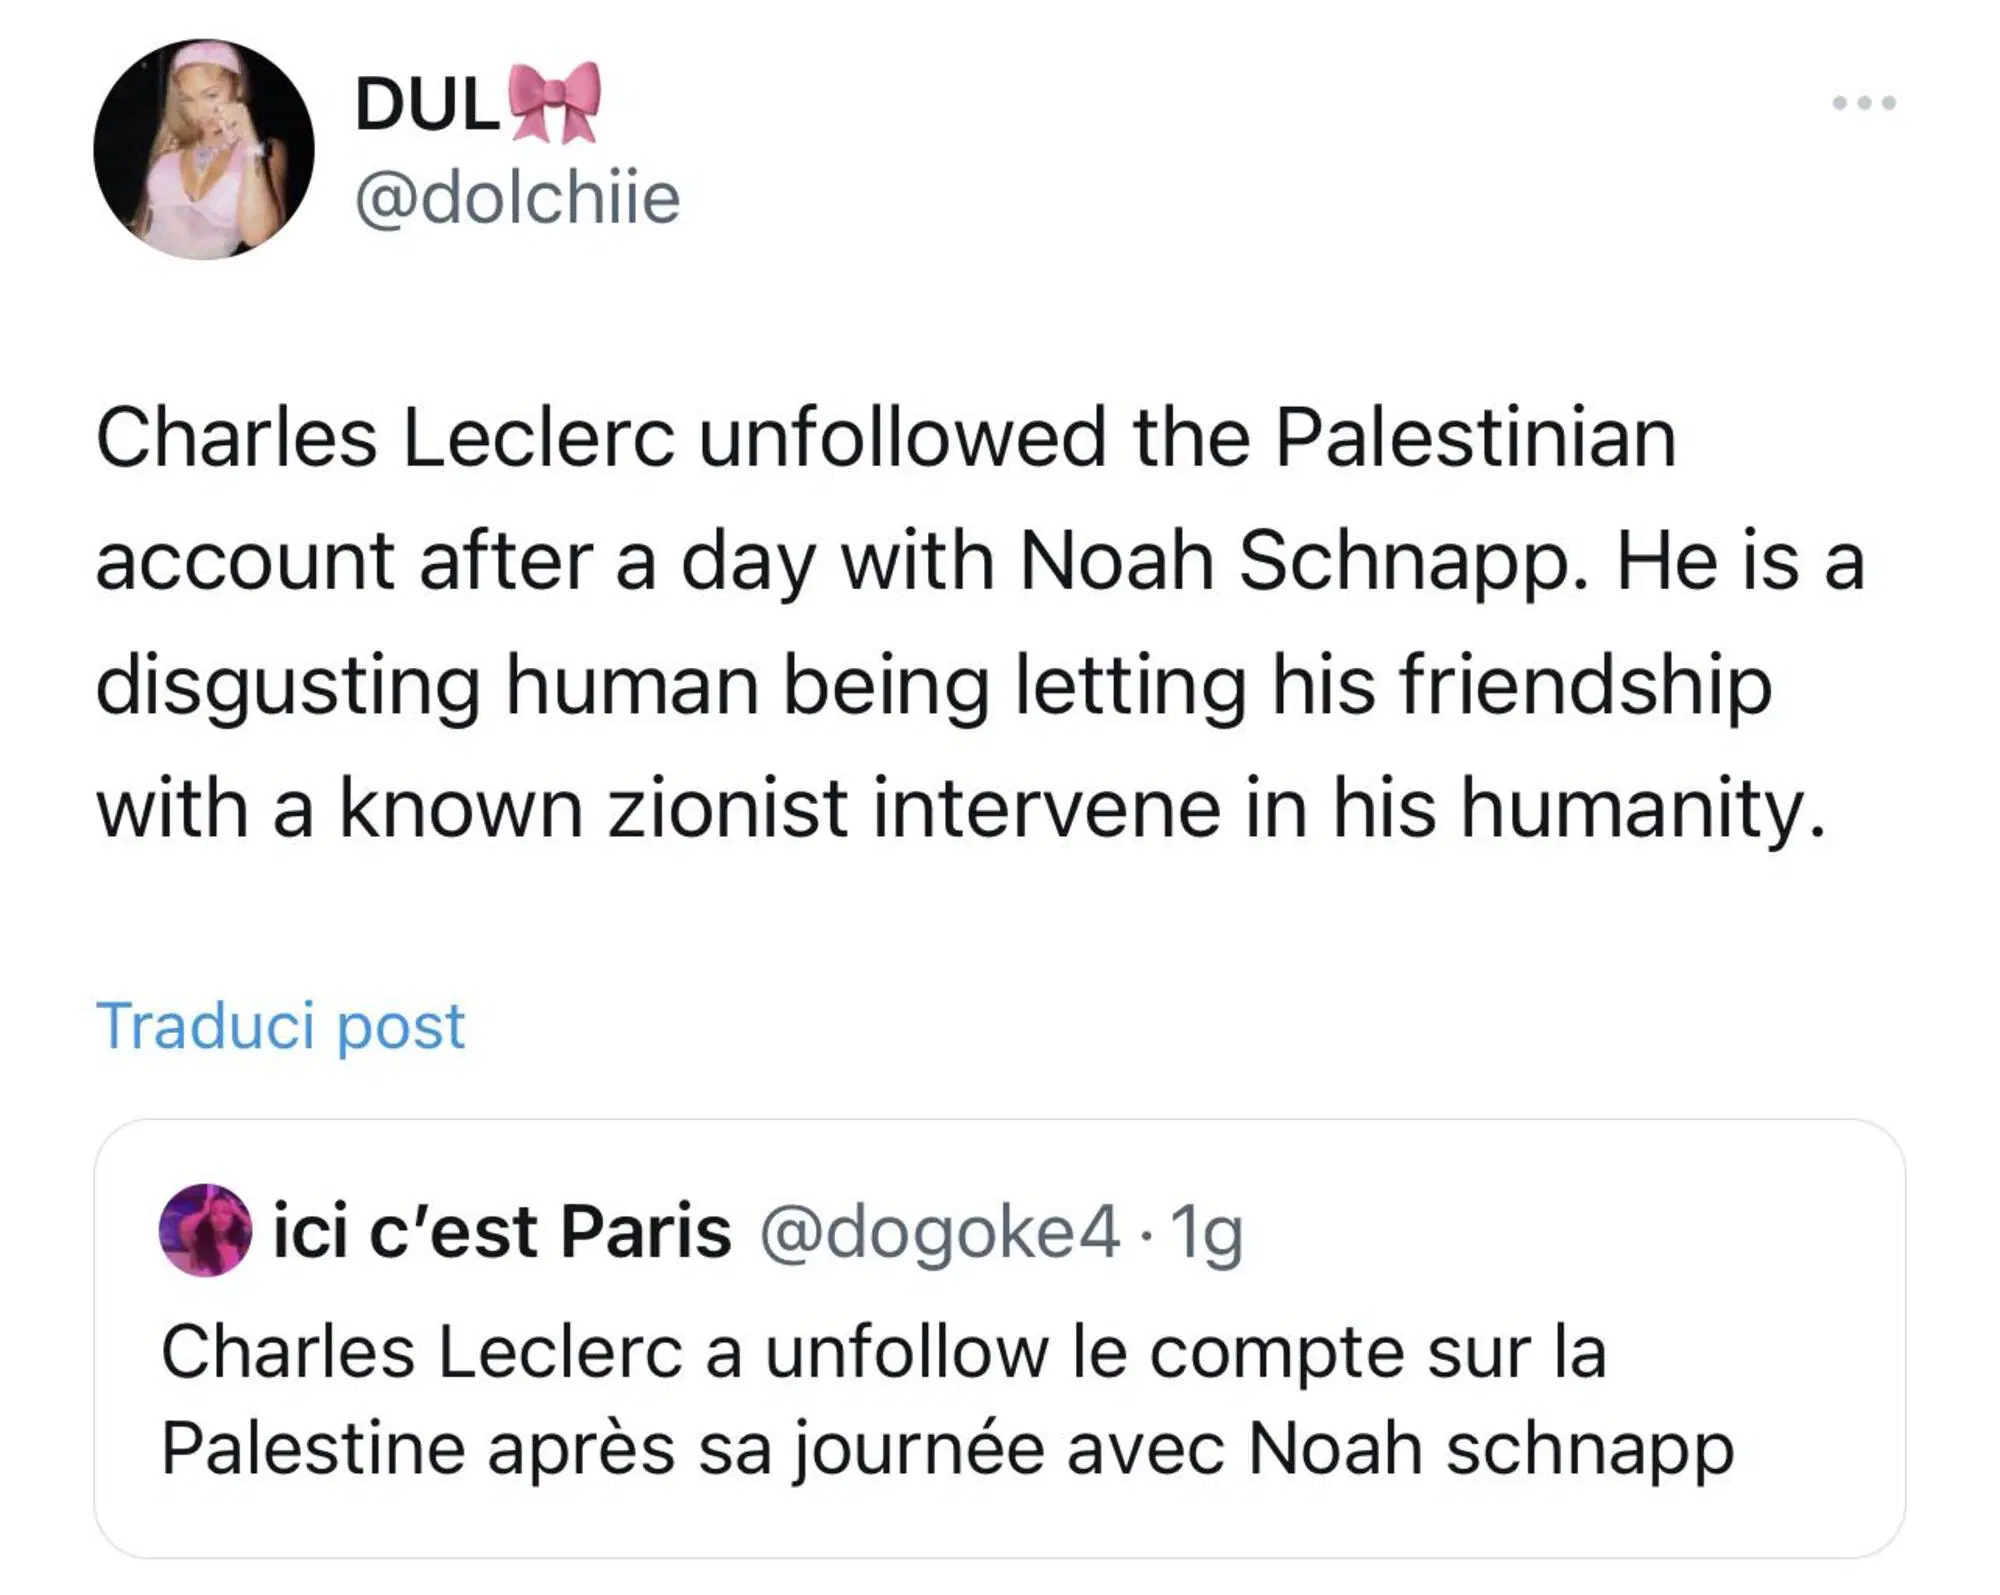Click "Charles Leclerc" in the quoted post

[x=421, y=1352]
